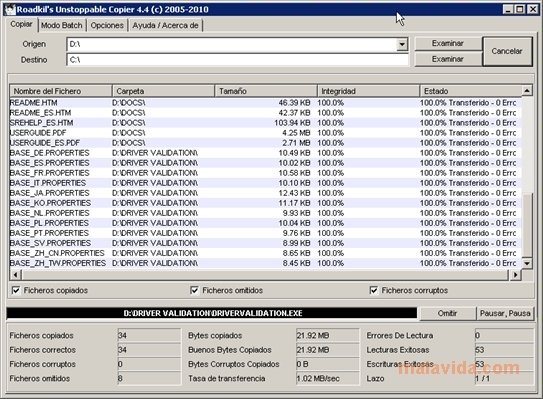The image size is (543, 399).
Task: Sort by Tamaño column header
Action: point(266,91)
